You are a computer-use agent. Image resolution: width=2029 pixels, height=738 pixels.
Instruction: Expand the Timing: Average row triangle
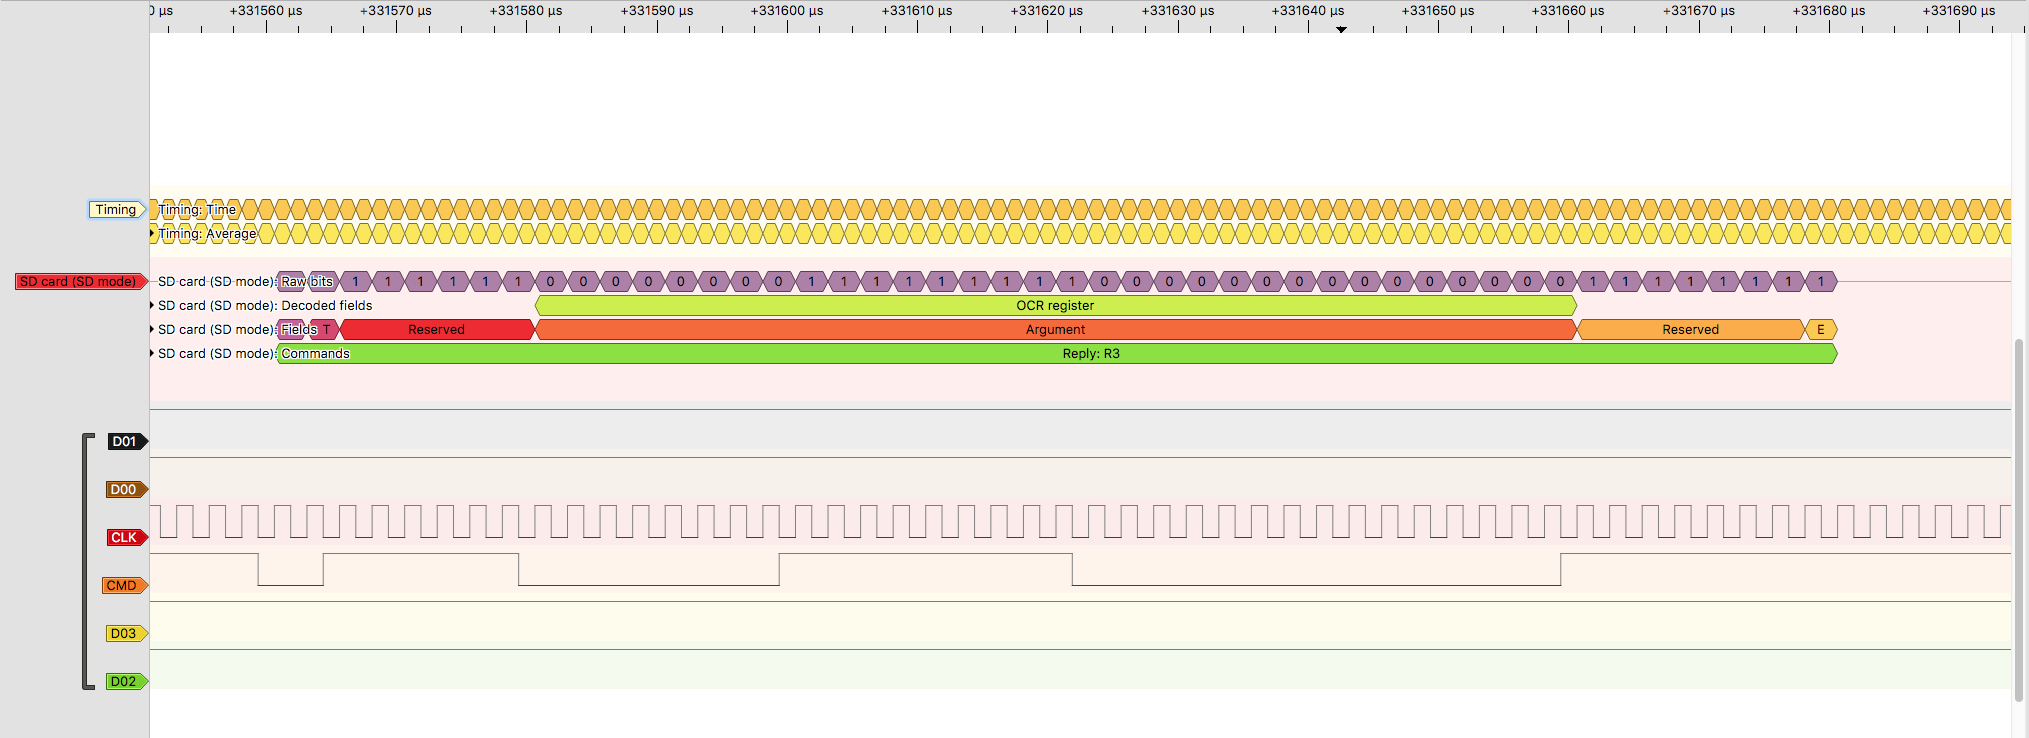point(153,233)
